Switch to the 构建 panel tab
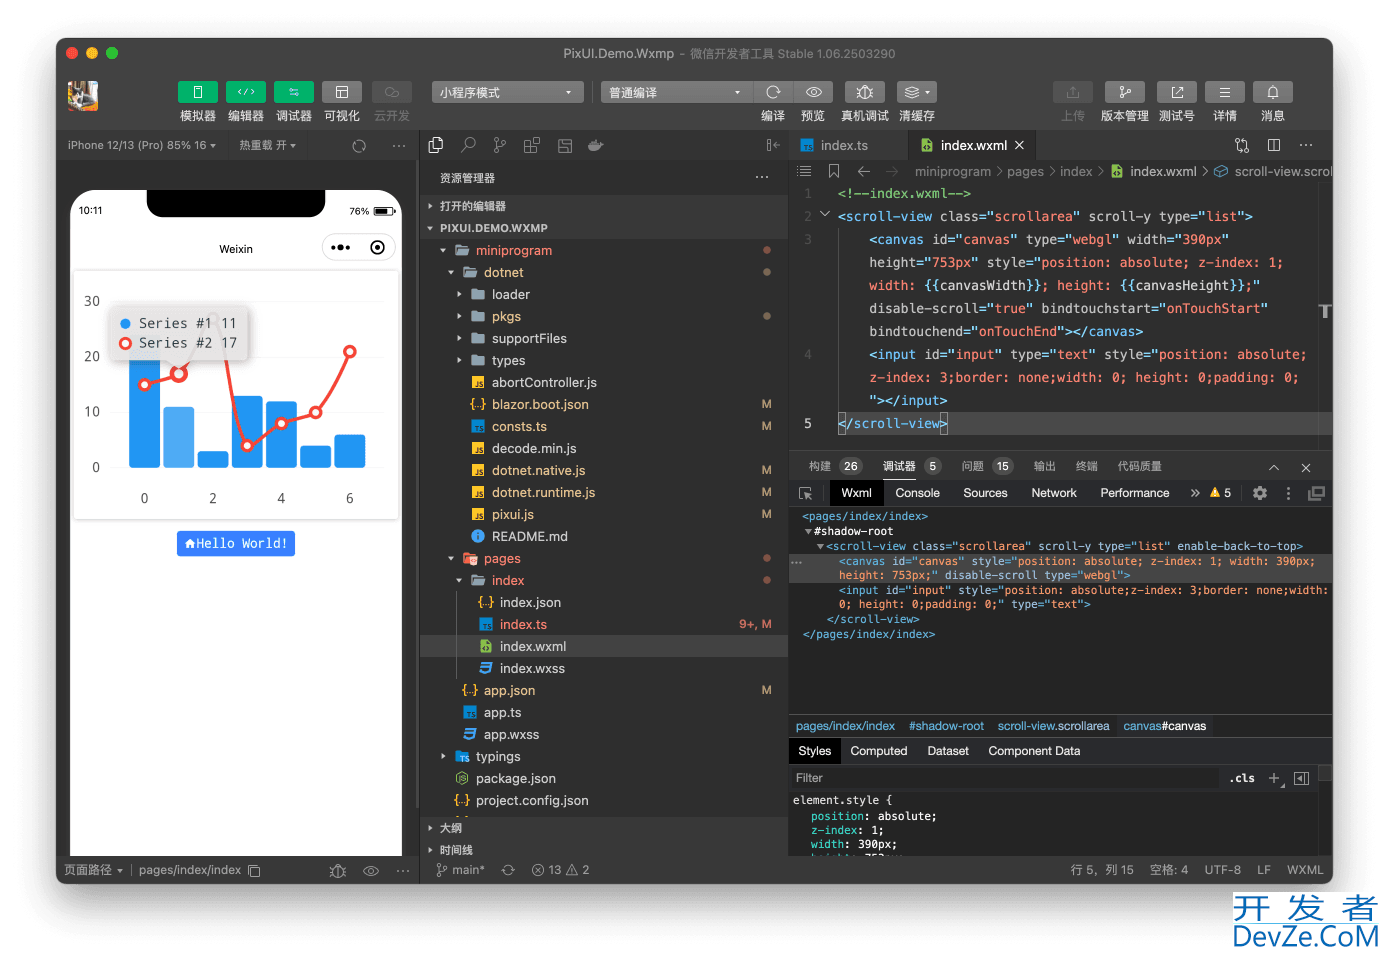This screenshot has width=1389, height=958. [820, 466]
